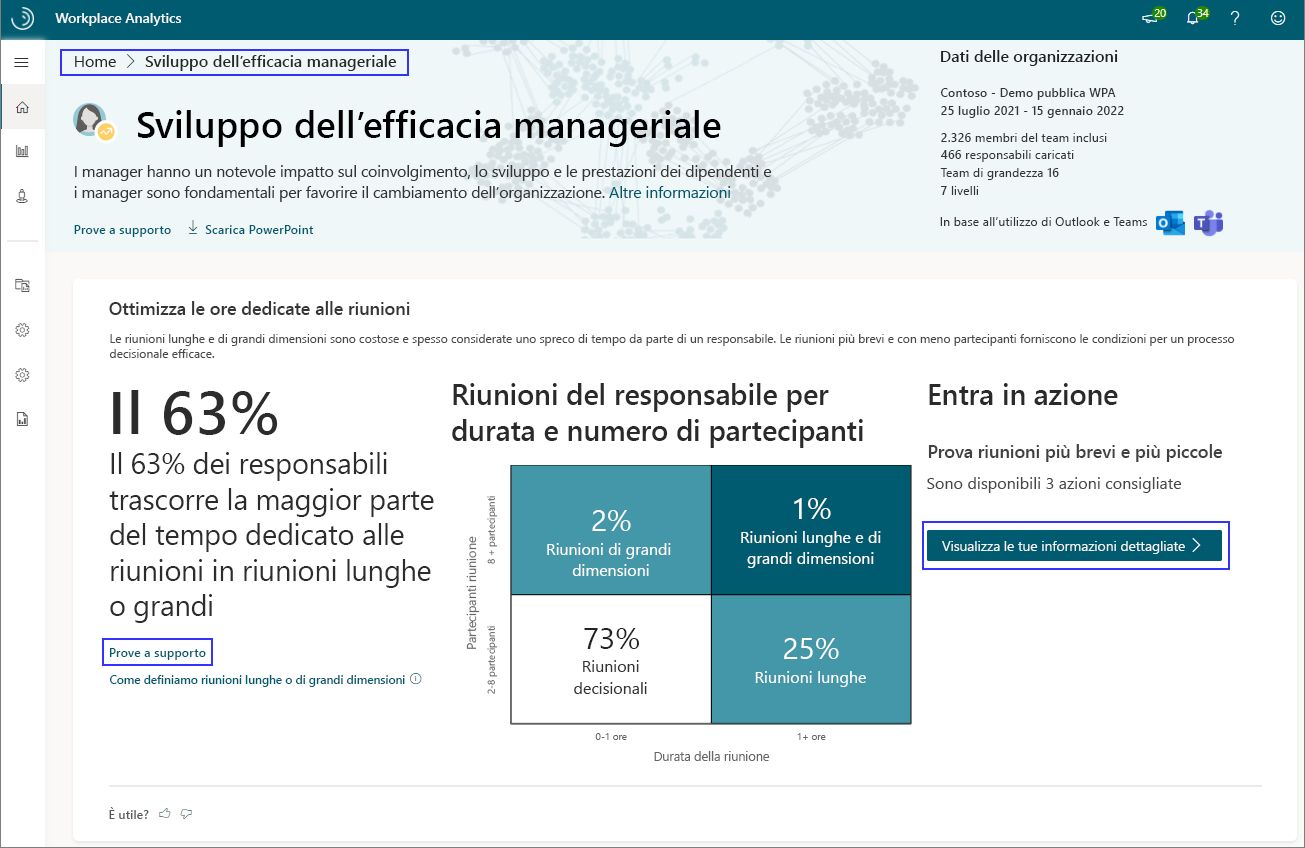Open the feedback megaphone icon with badge 20

pyautogui.click(x=1152, y=17)
